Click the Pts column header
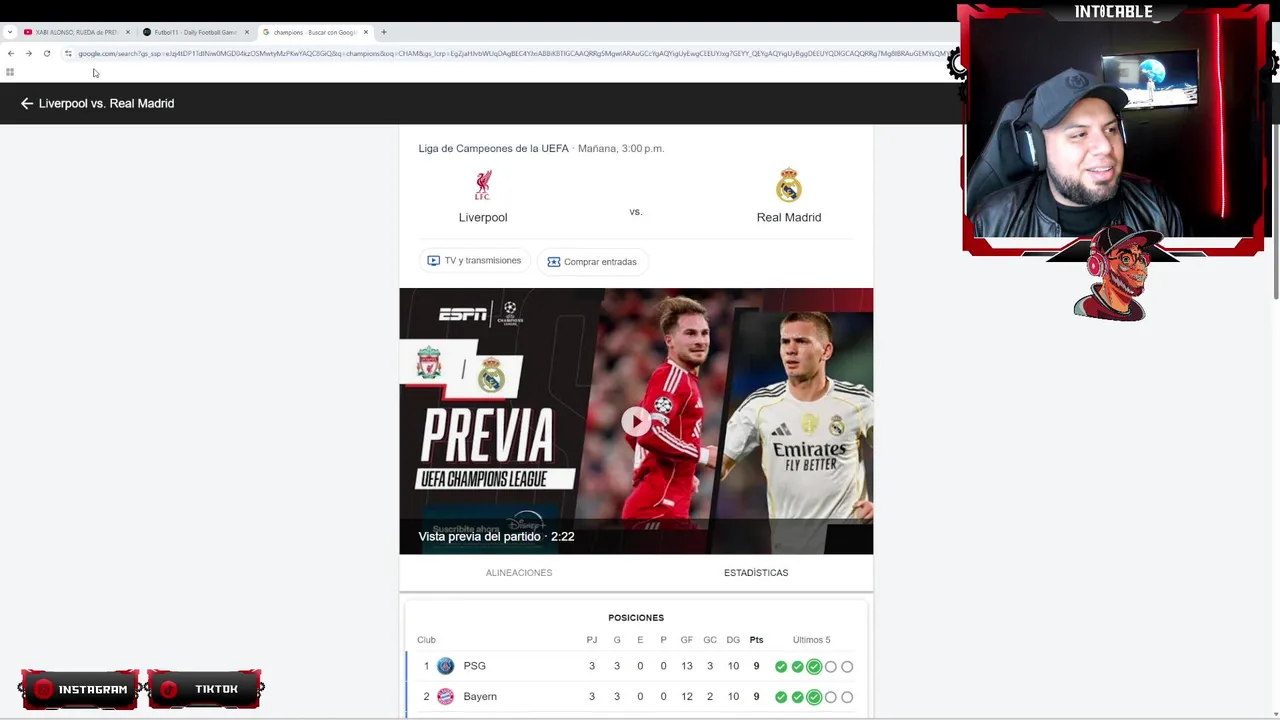The width and height of the screenshot is (1280, 720). tap(756, 640)
